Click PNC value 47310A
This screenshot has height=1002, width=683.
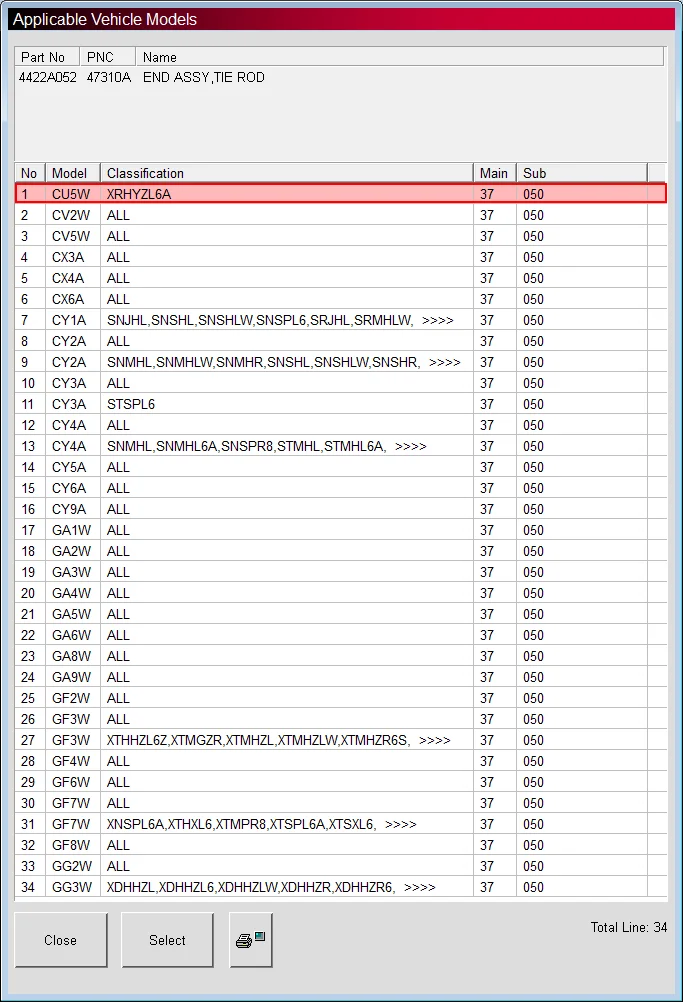pyautogui.click(x=109, y=77)
